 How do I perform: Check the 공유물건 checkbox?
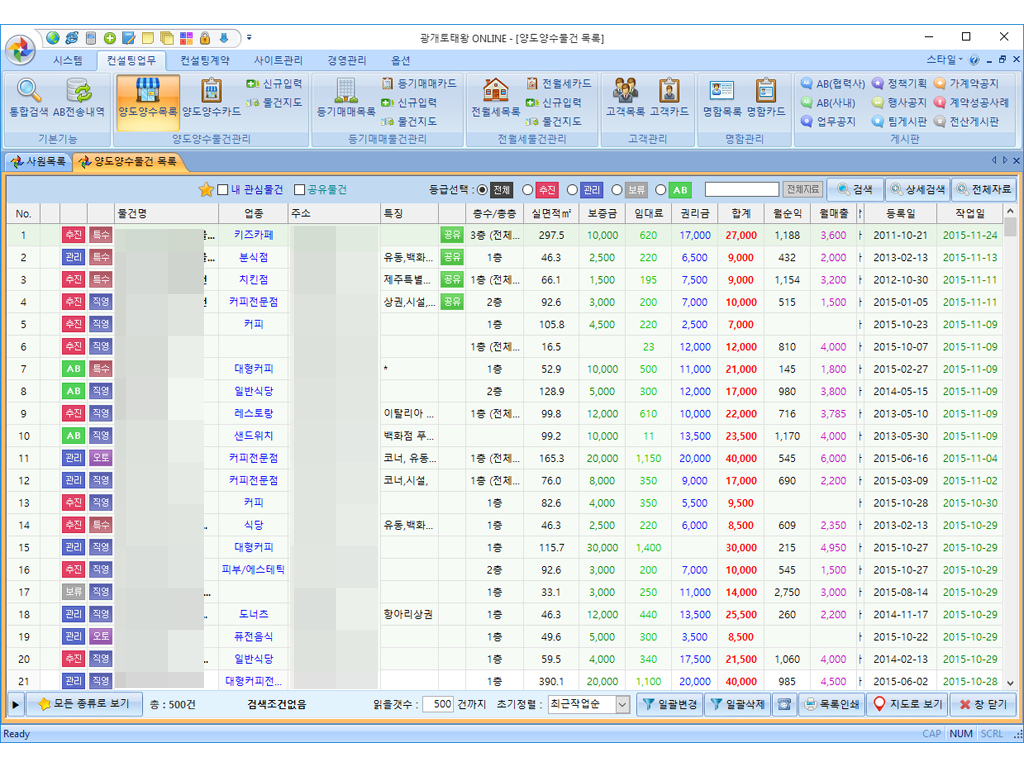(x=300, y=189)
